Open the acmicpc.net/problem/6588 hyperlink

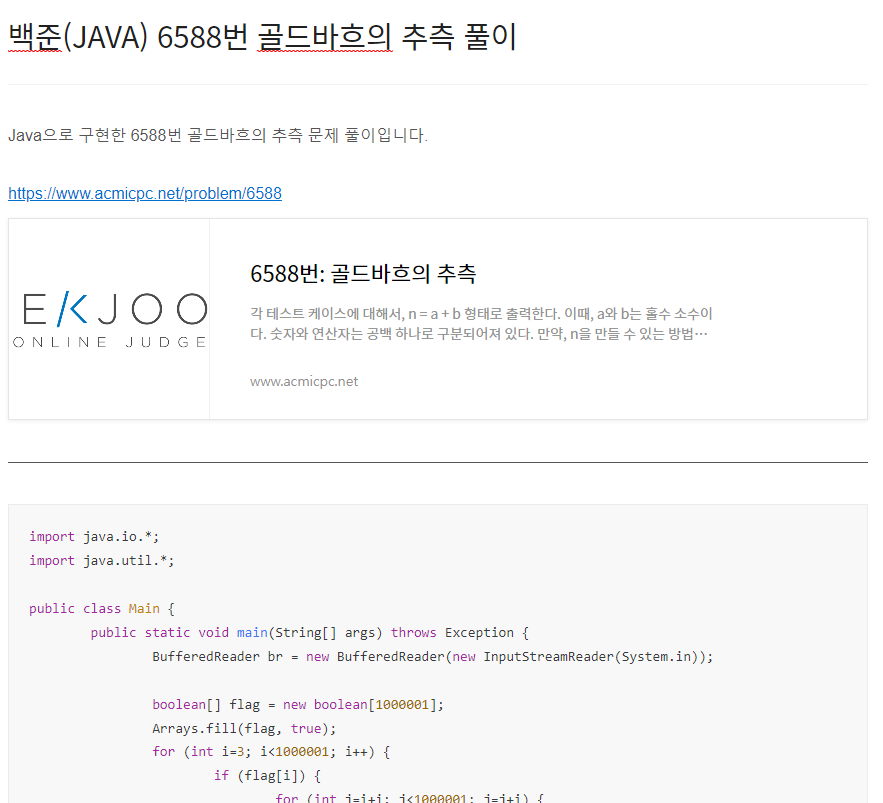[145, 193]
